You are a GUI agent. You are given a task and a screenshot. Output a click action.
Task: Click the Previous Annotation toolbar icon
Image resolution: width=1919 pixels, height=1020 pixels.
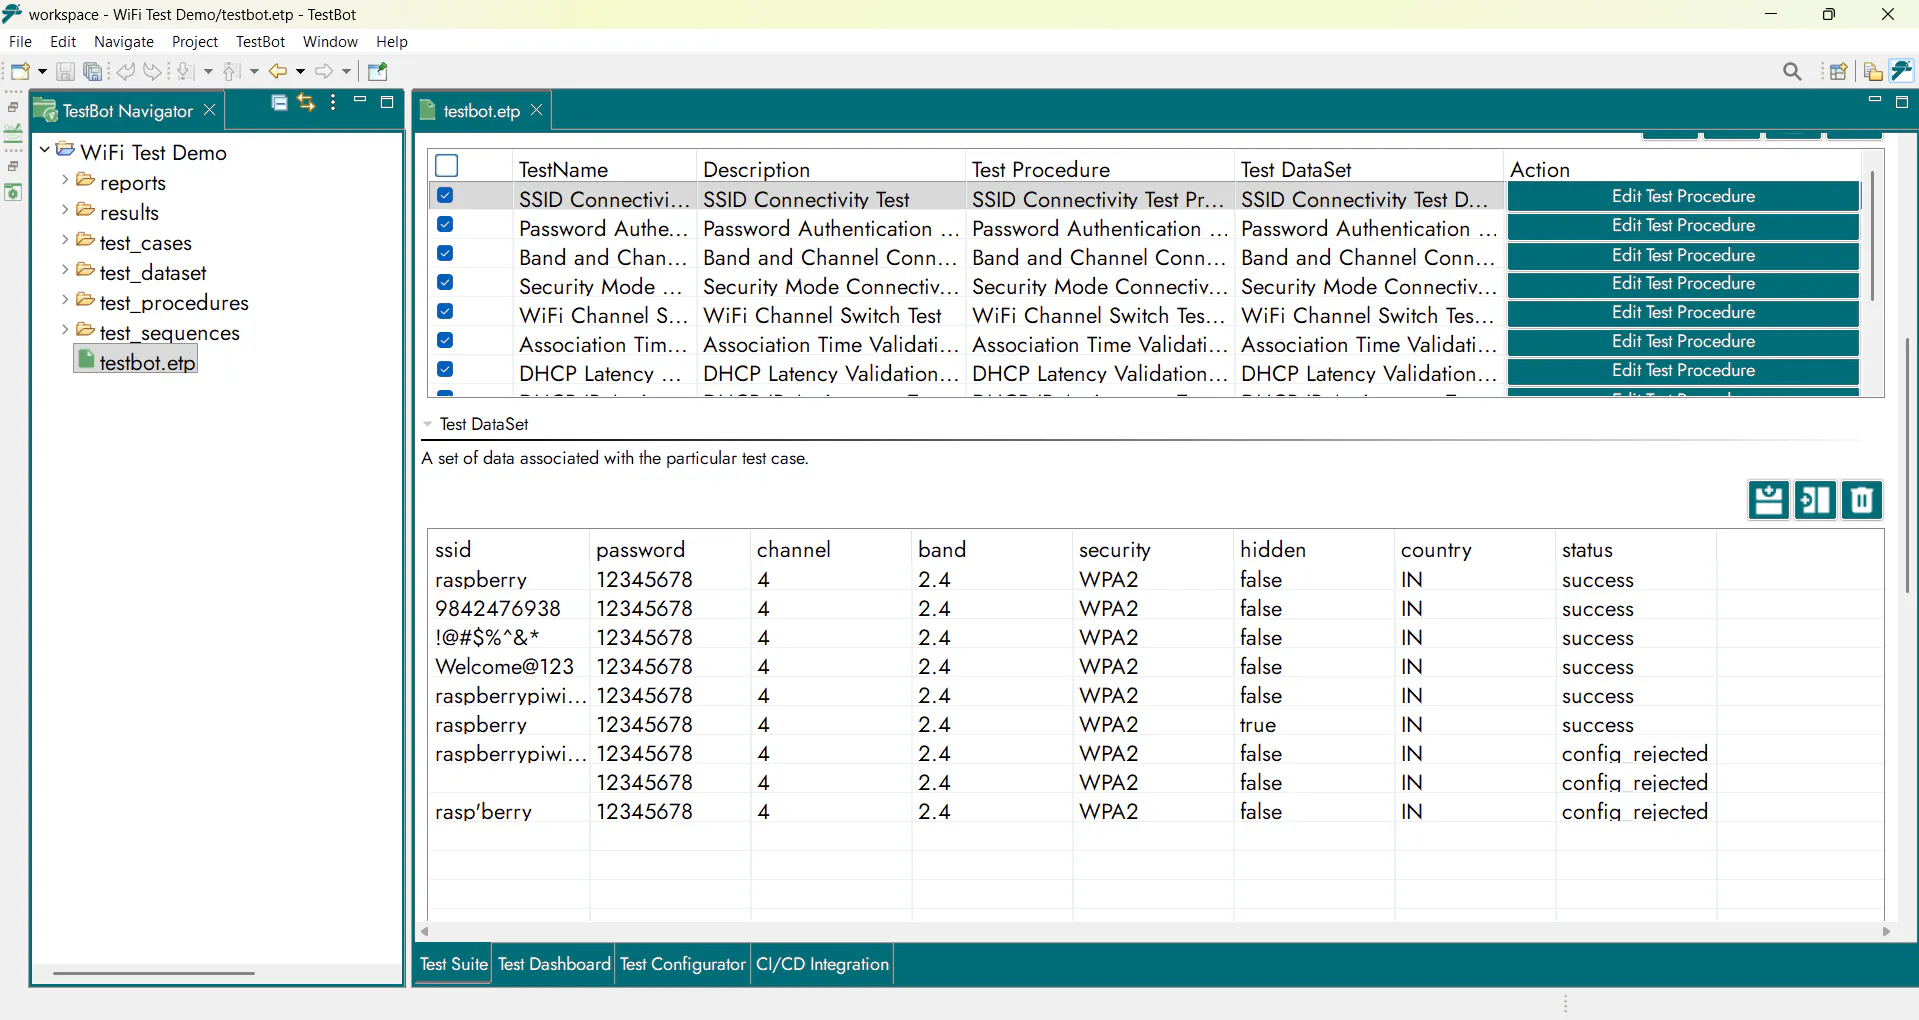tap(231, 71)
